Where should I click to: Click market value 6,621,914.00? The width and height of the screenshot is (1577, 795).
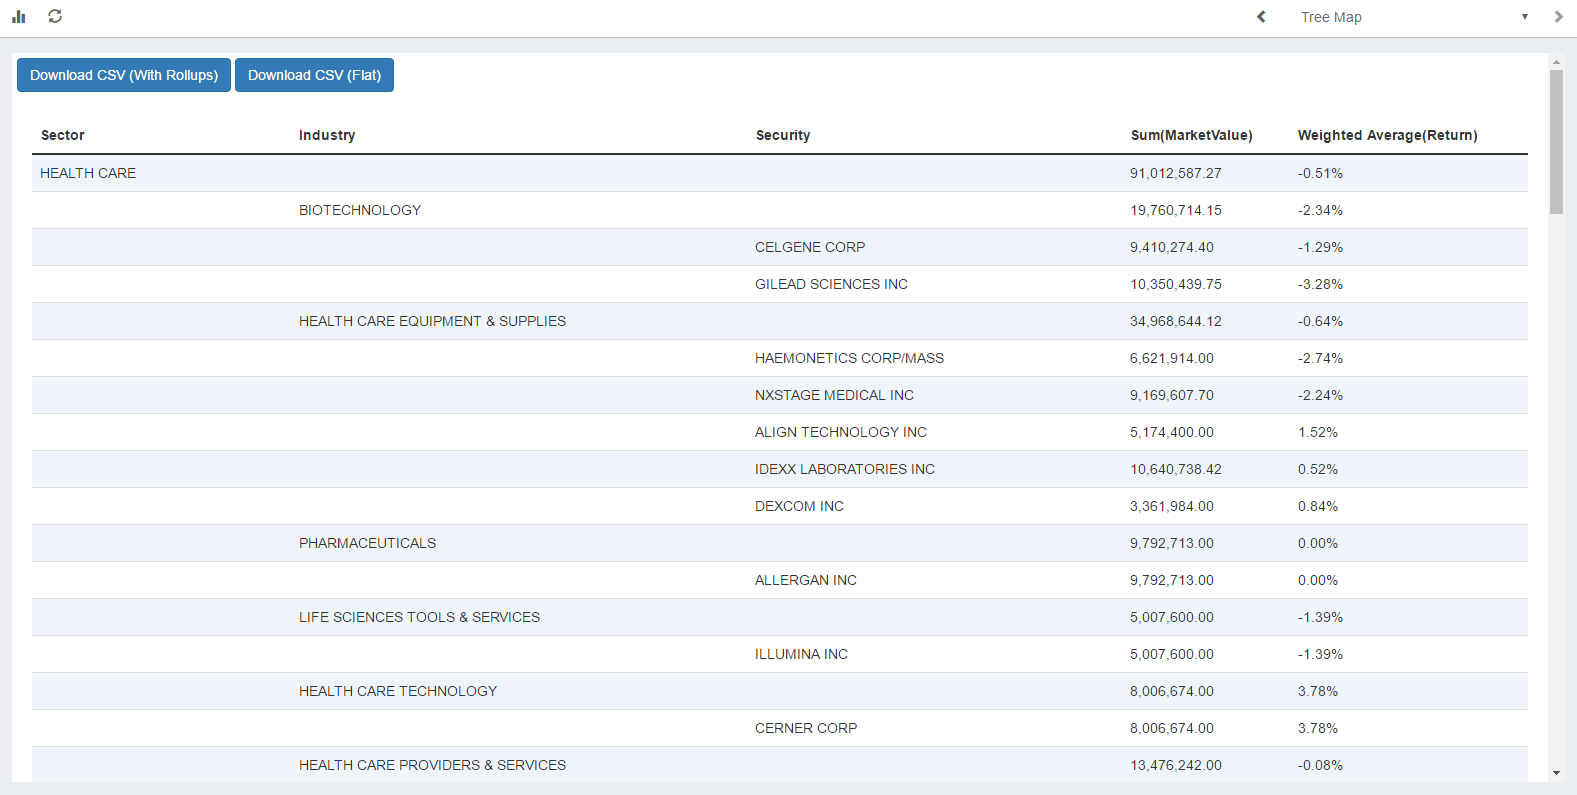1172,358
